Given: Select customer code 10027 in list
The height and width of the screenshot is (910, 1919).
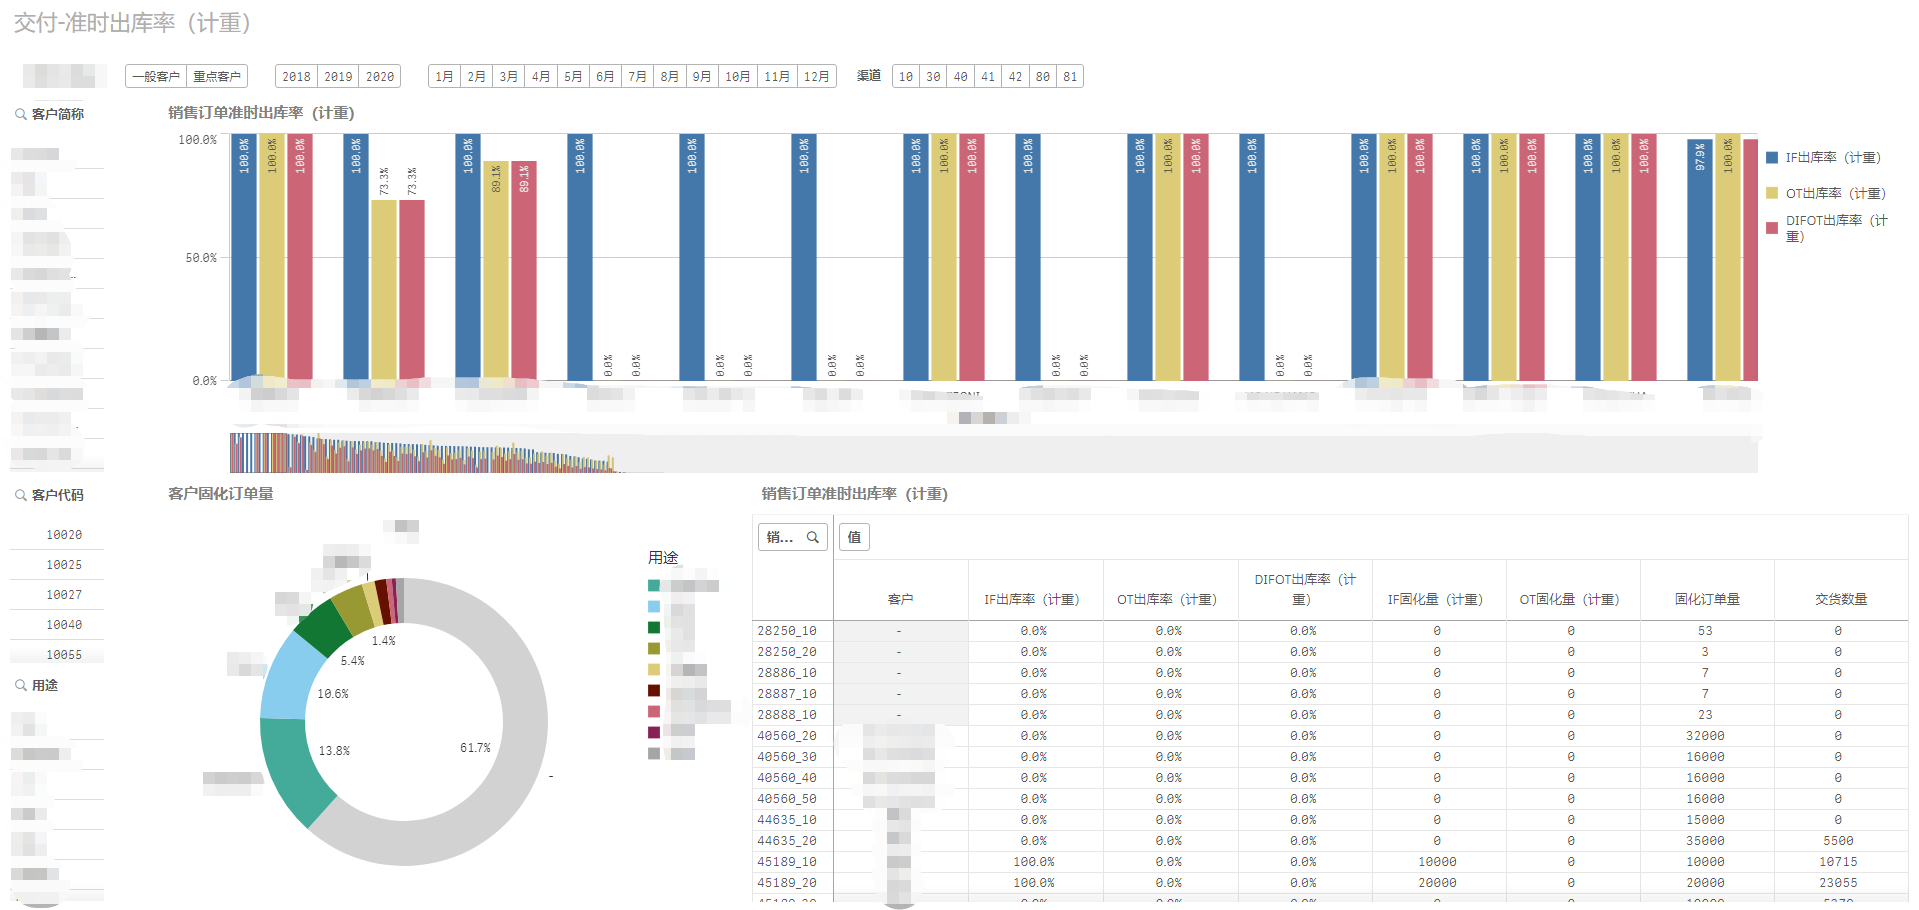Looking at the screenshot, I should pyautogui.click(x=64, y=595).
